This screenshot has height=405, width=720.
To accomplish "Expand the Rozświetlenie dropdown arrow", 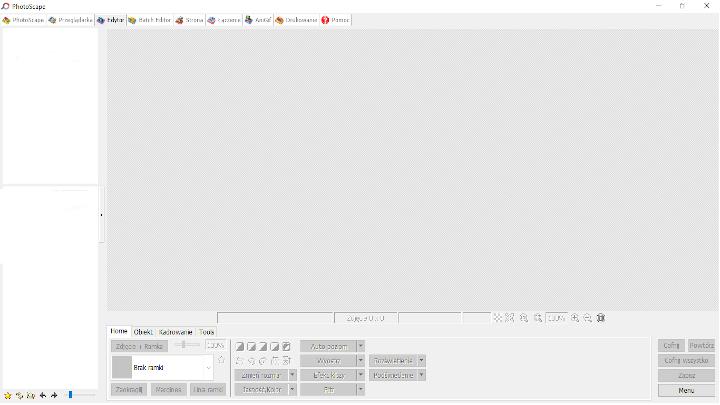I will click(x=422, y=360).
